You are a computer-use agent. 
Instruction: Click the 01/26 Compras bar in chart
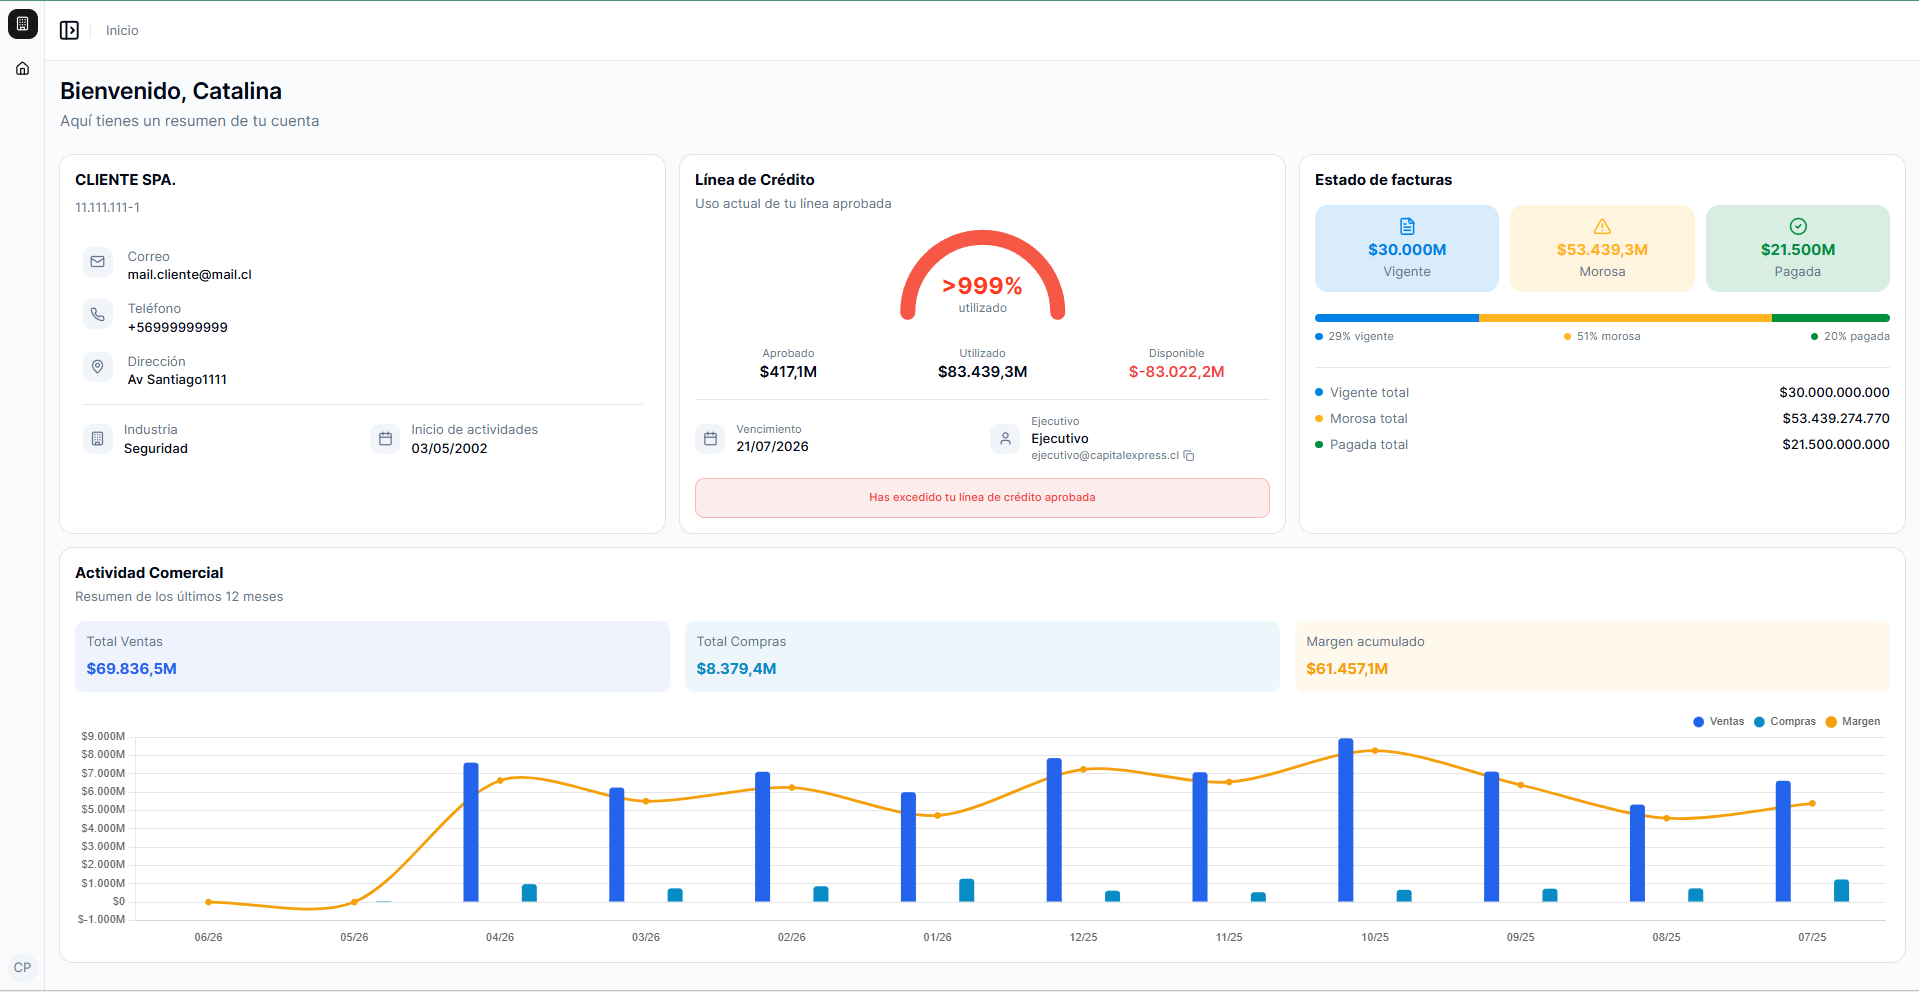point(967,890)
